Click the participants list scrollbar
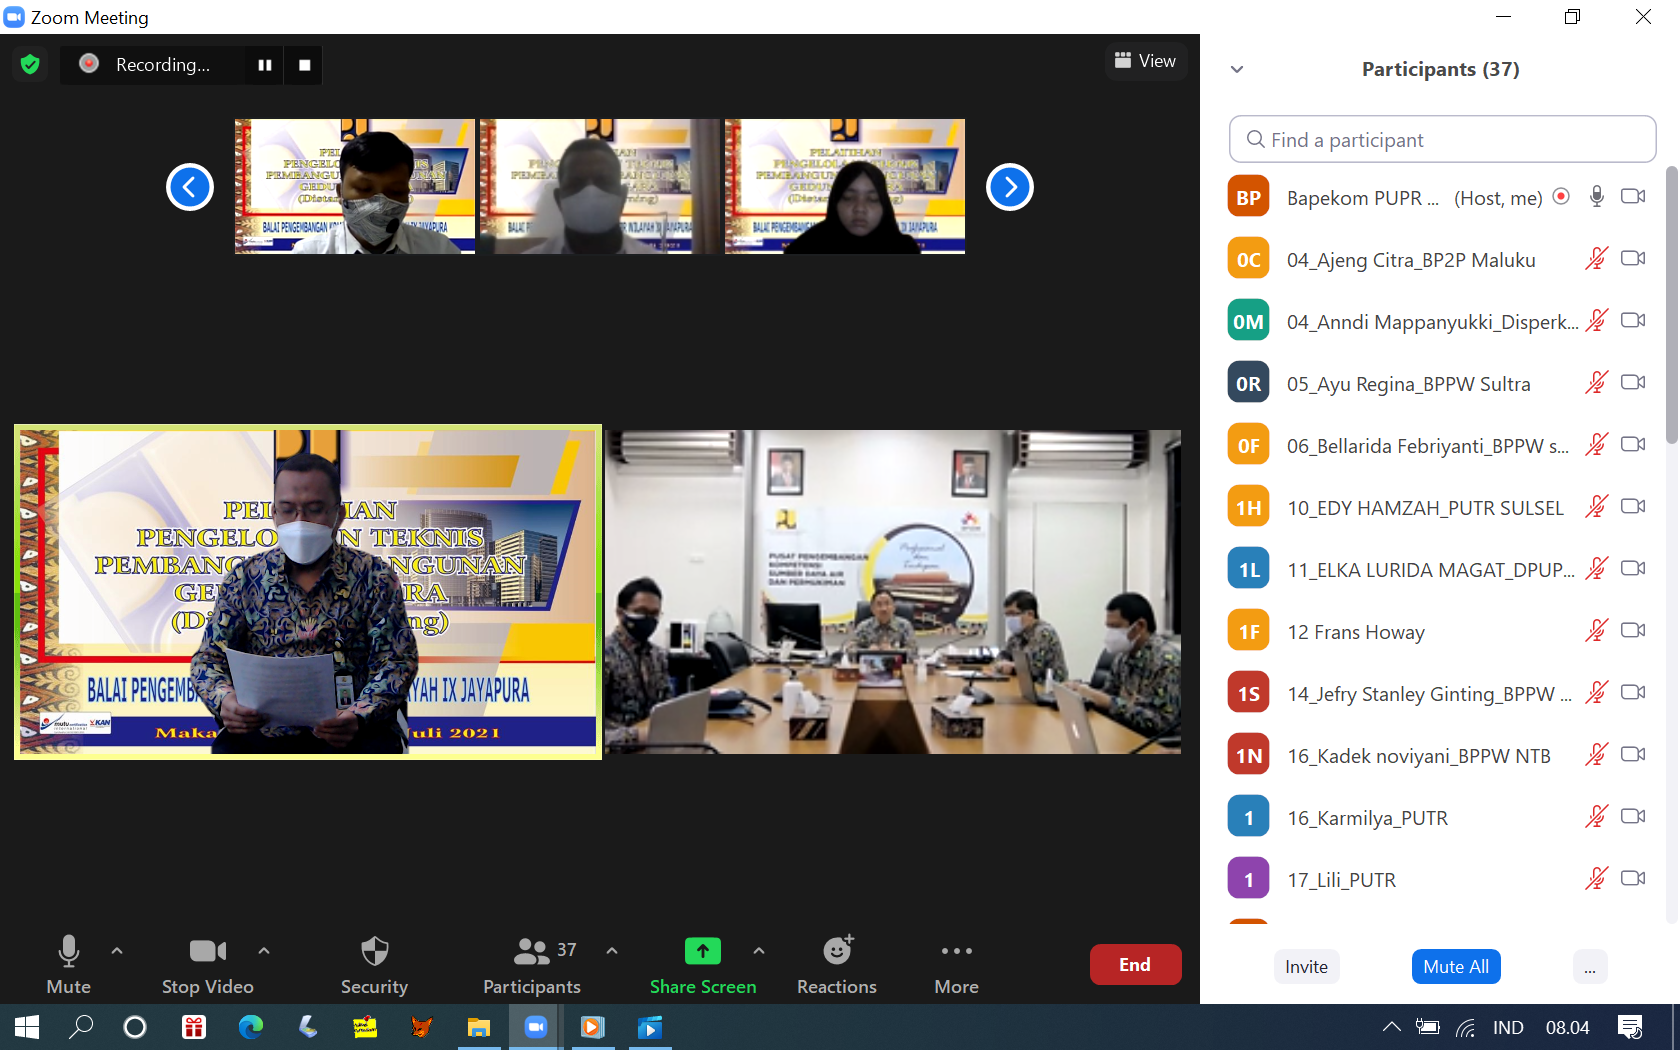The height and width of the screenshot is (1050, 1680). pos(1671,305)
